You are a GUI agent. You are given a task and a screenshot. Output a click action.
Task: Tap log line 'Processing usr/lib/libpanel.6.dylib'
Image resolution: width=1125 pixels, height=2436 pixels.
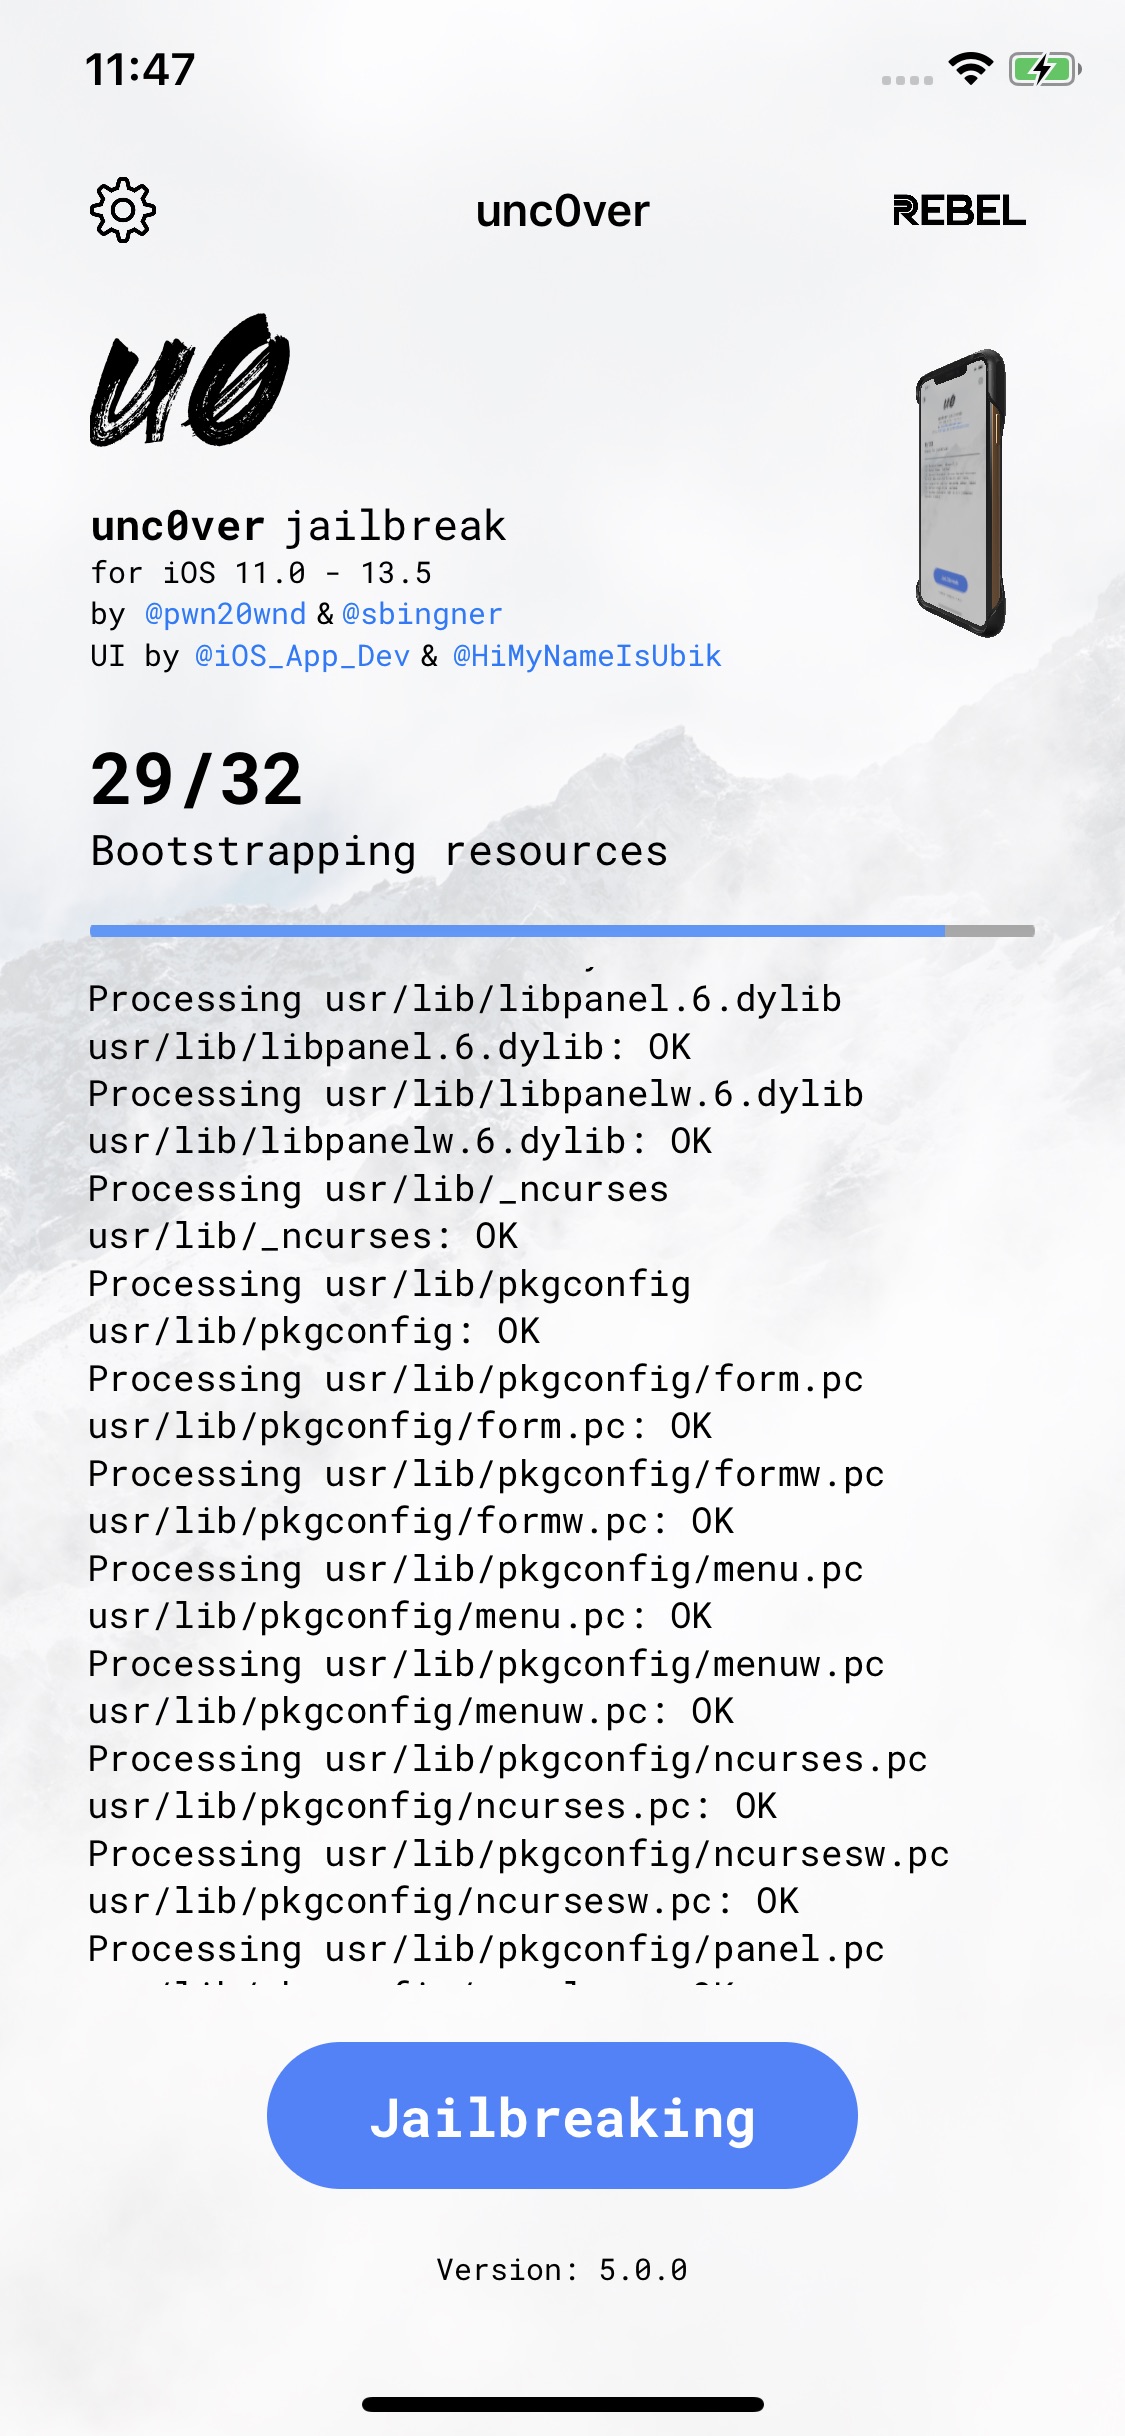[x=465, y=999]
